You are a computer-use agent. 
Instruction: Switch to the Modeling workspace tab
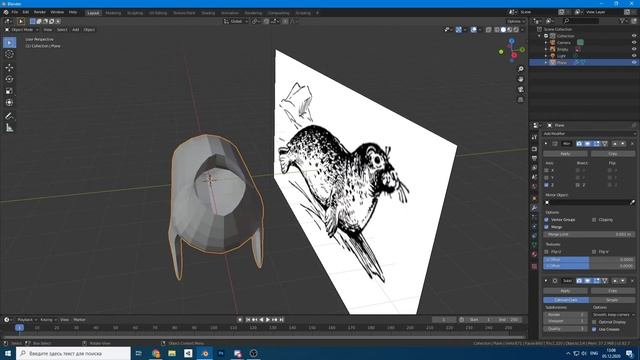113,13
